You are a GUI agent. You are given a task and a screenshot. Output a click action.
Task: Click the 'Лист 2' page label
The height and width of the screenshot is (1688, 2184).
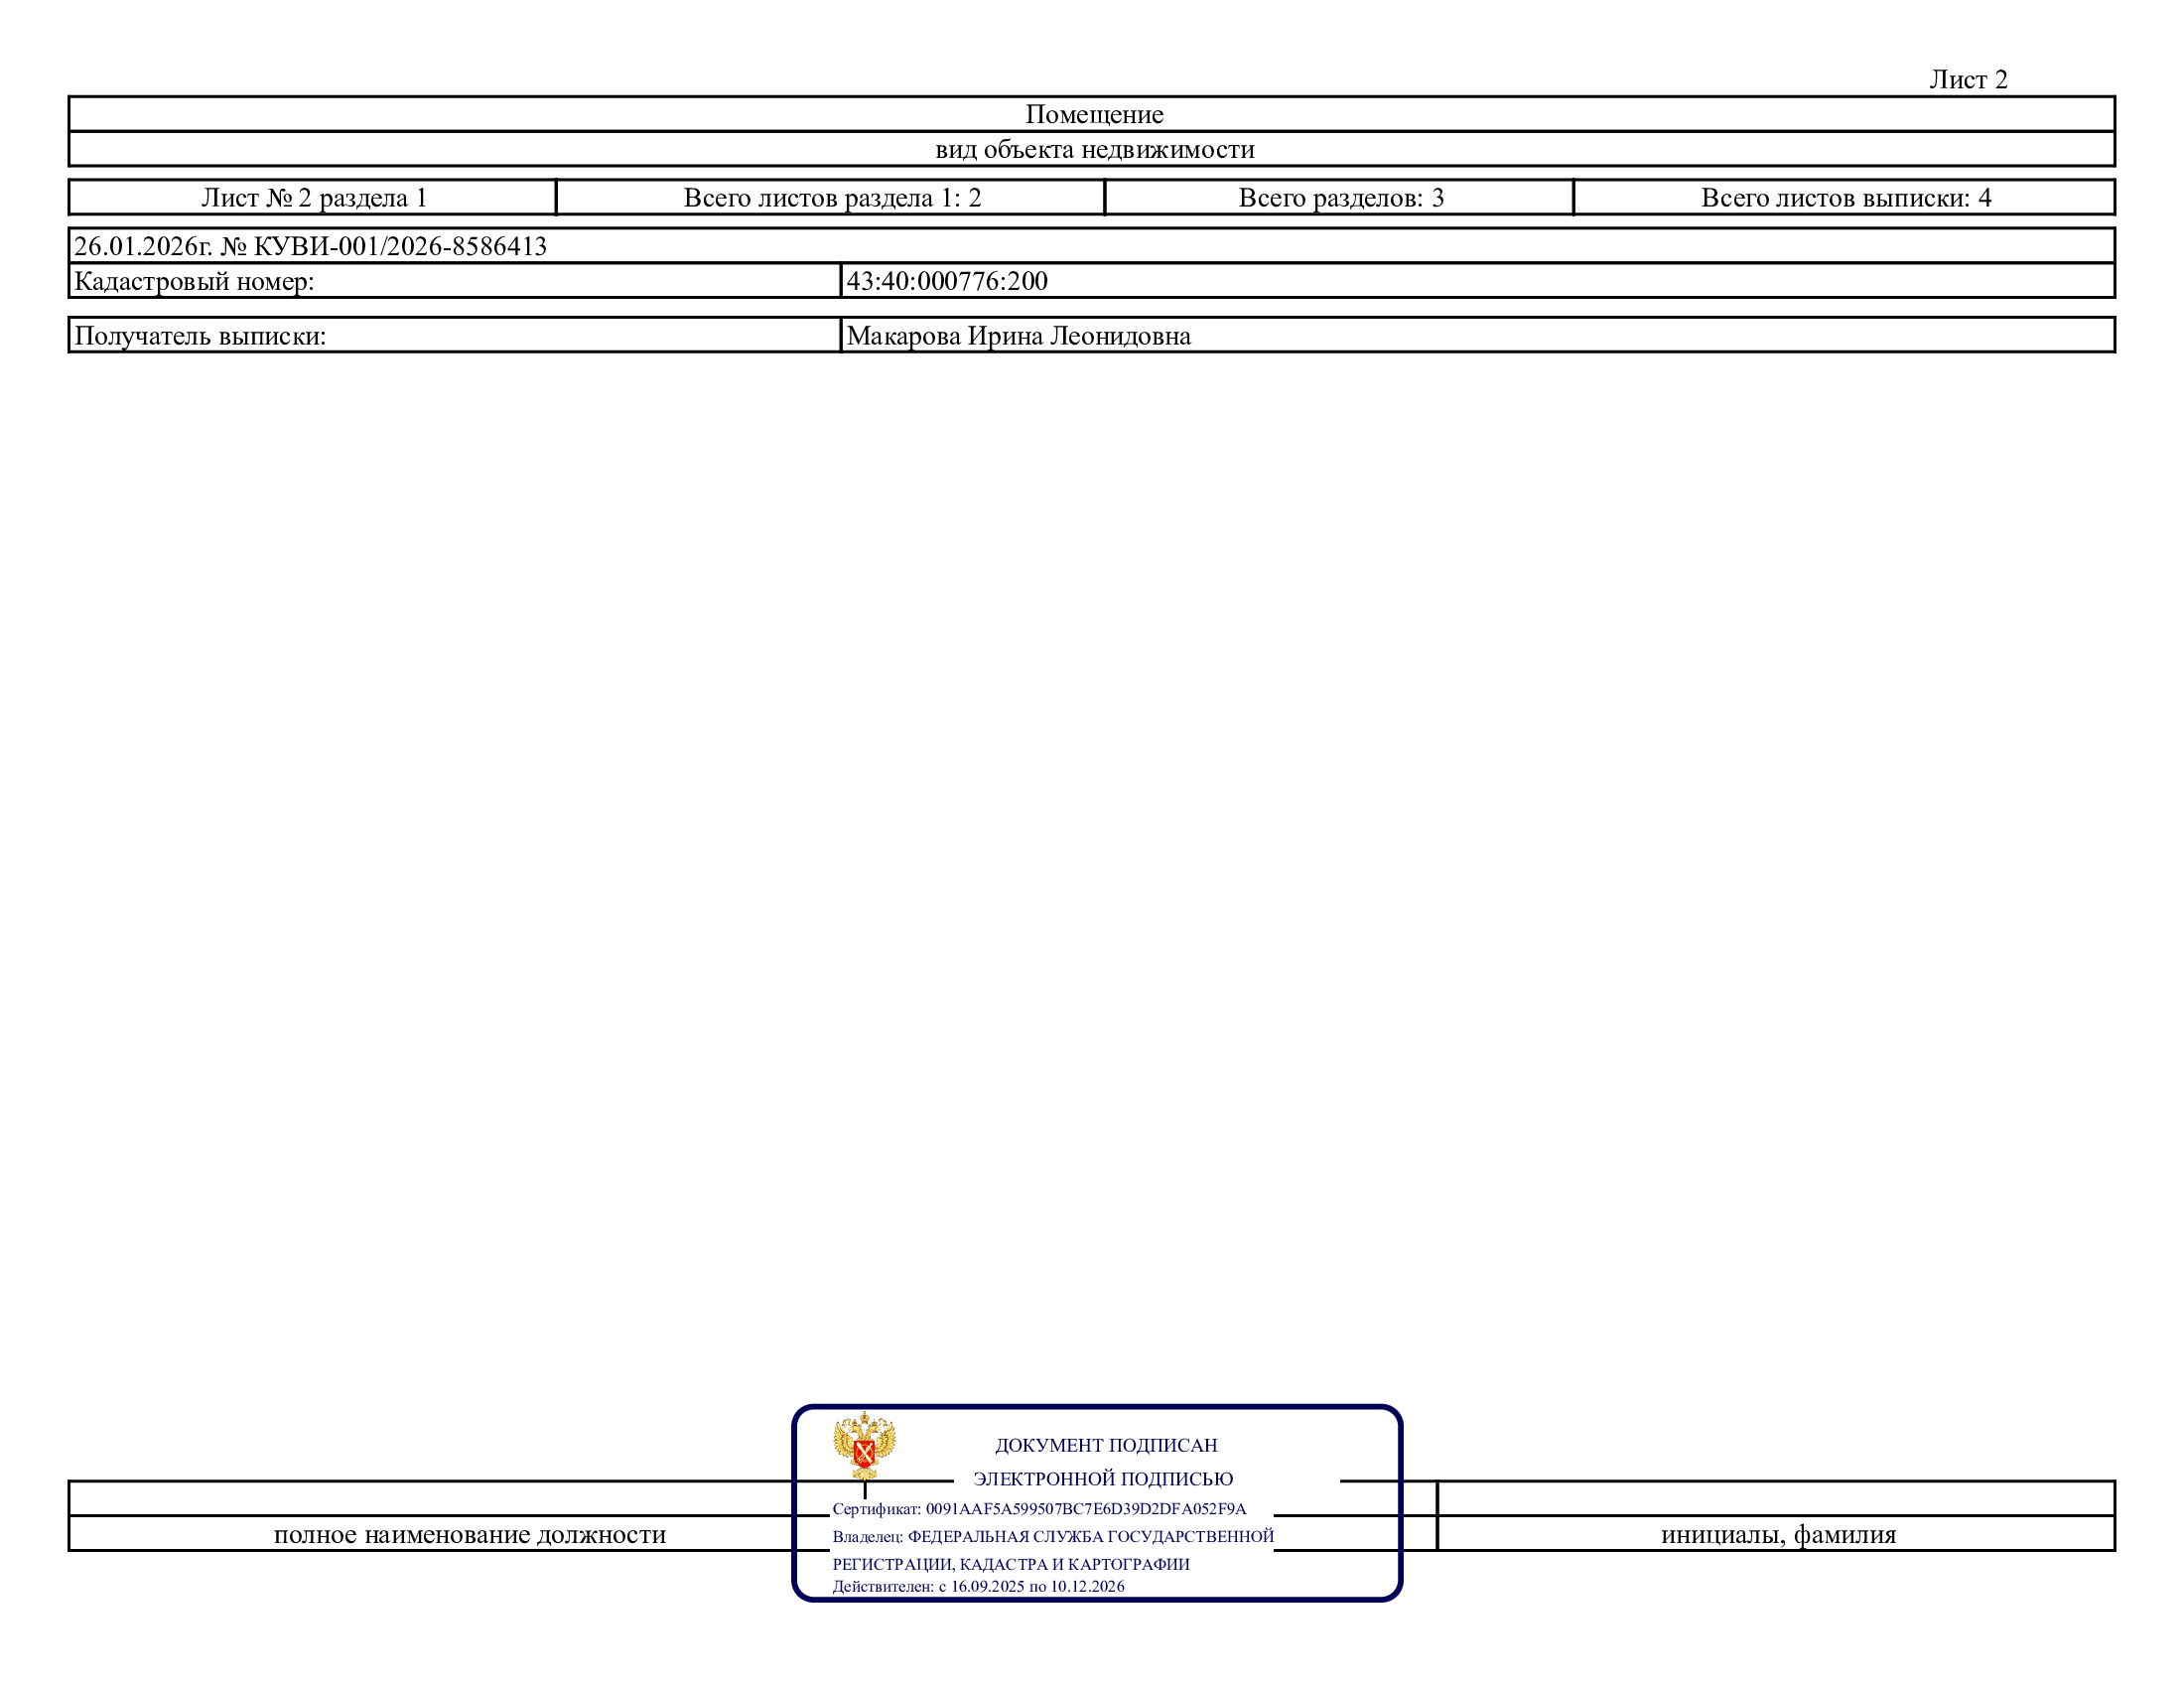tap(1968, 79)
